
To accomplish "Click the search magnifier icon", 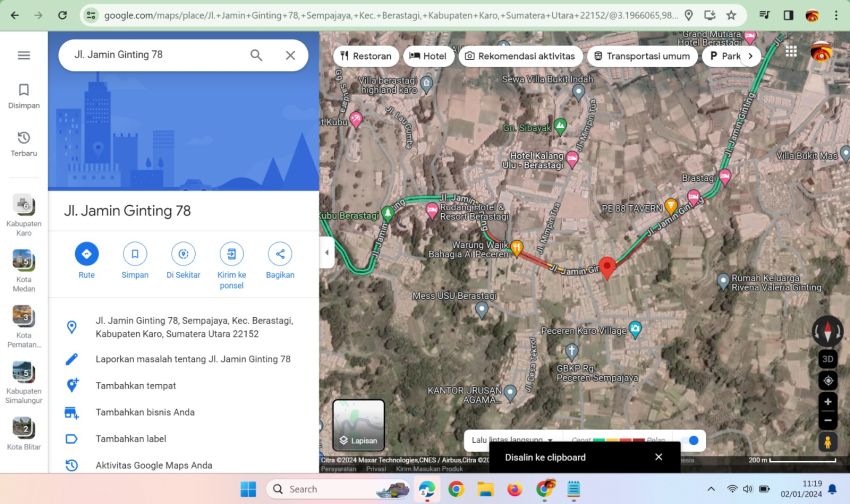I will point(256,55).
